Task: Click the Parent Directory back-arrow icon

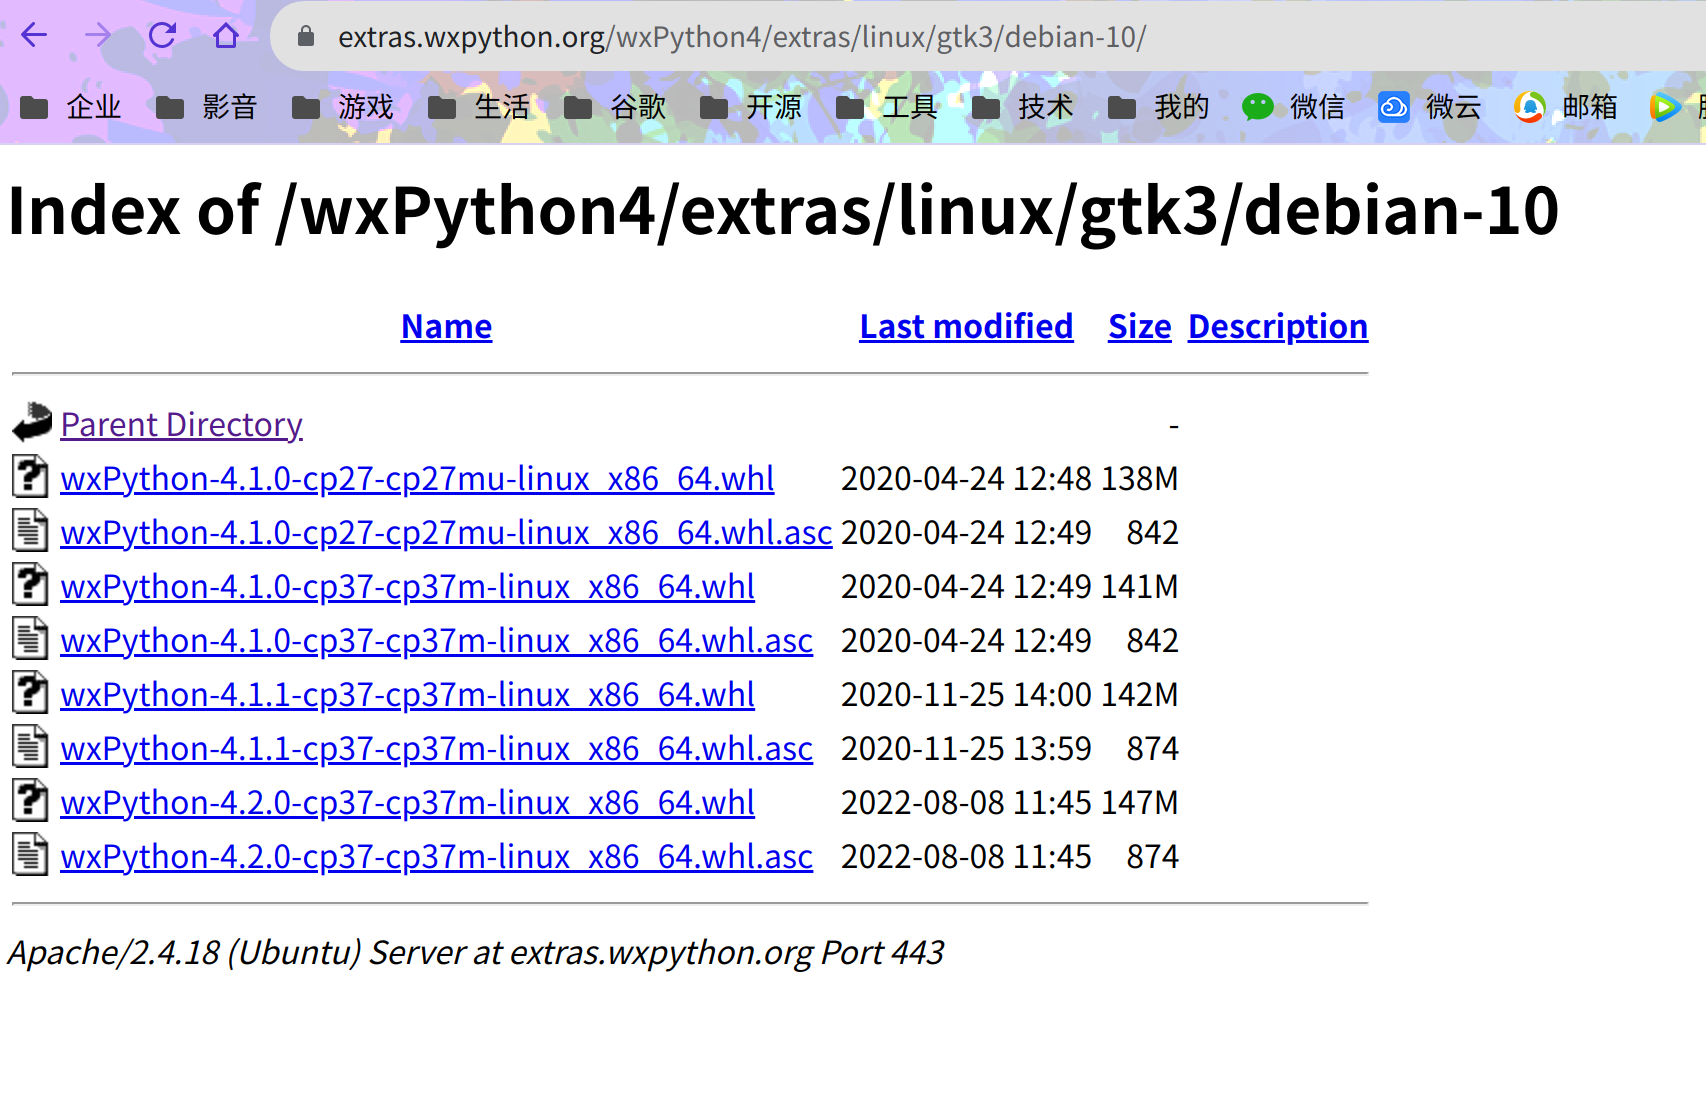Action: 32,422
